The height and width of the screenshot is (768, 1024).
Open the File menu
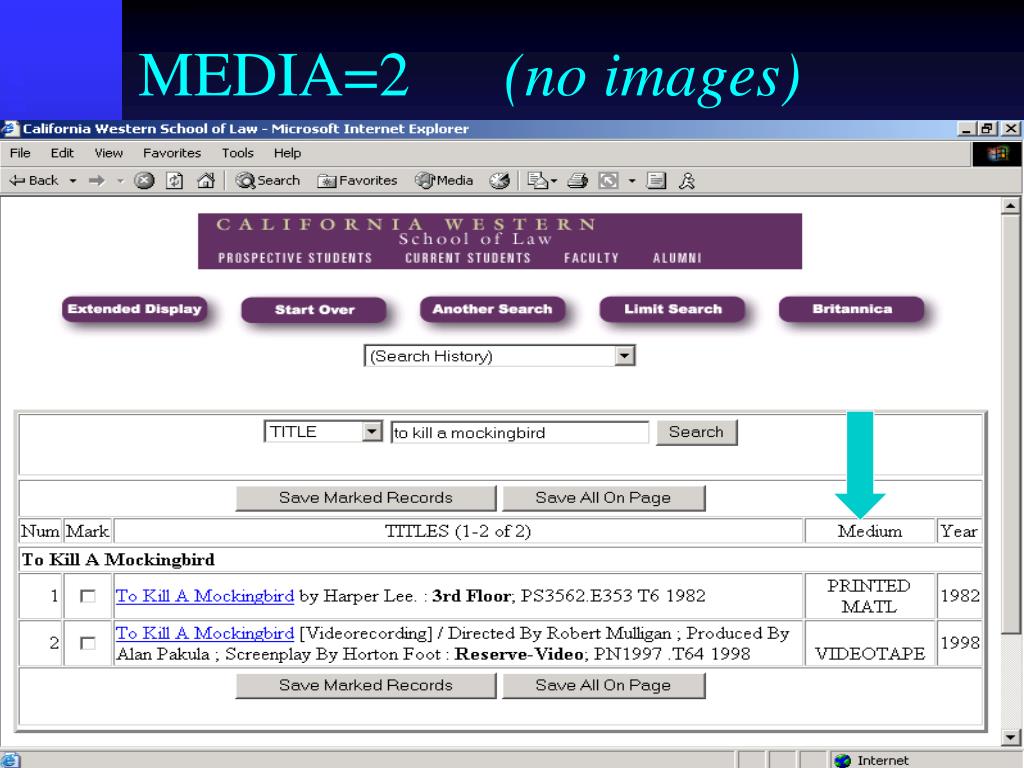[20, 153]
